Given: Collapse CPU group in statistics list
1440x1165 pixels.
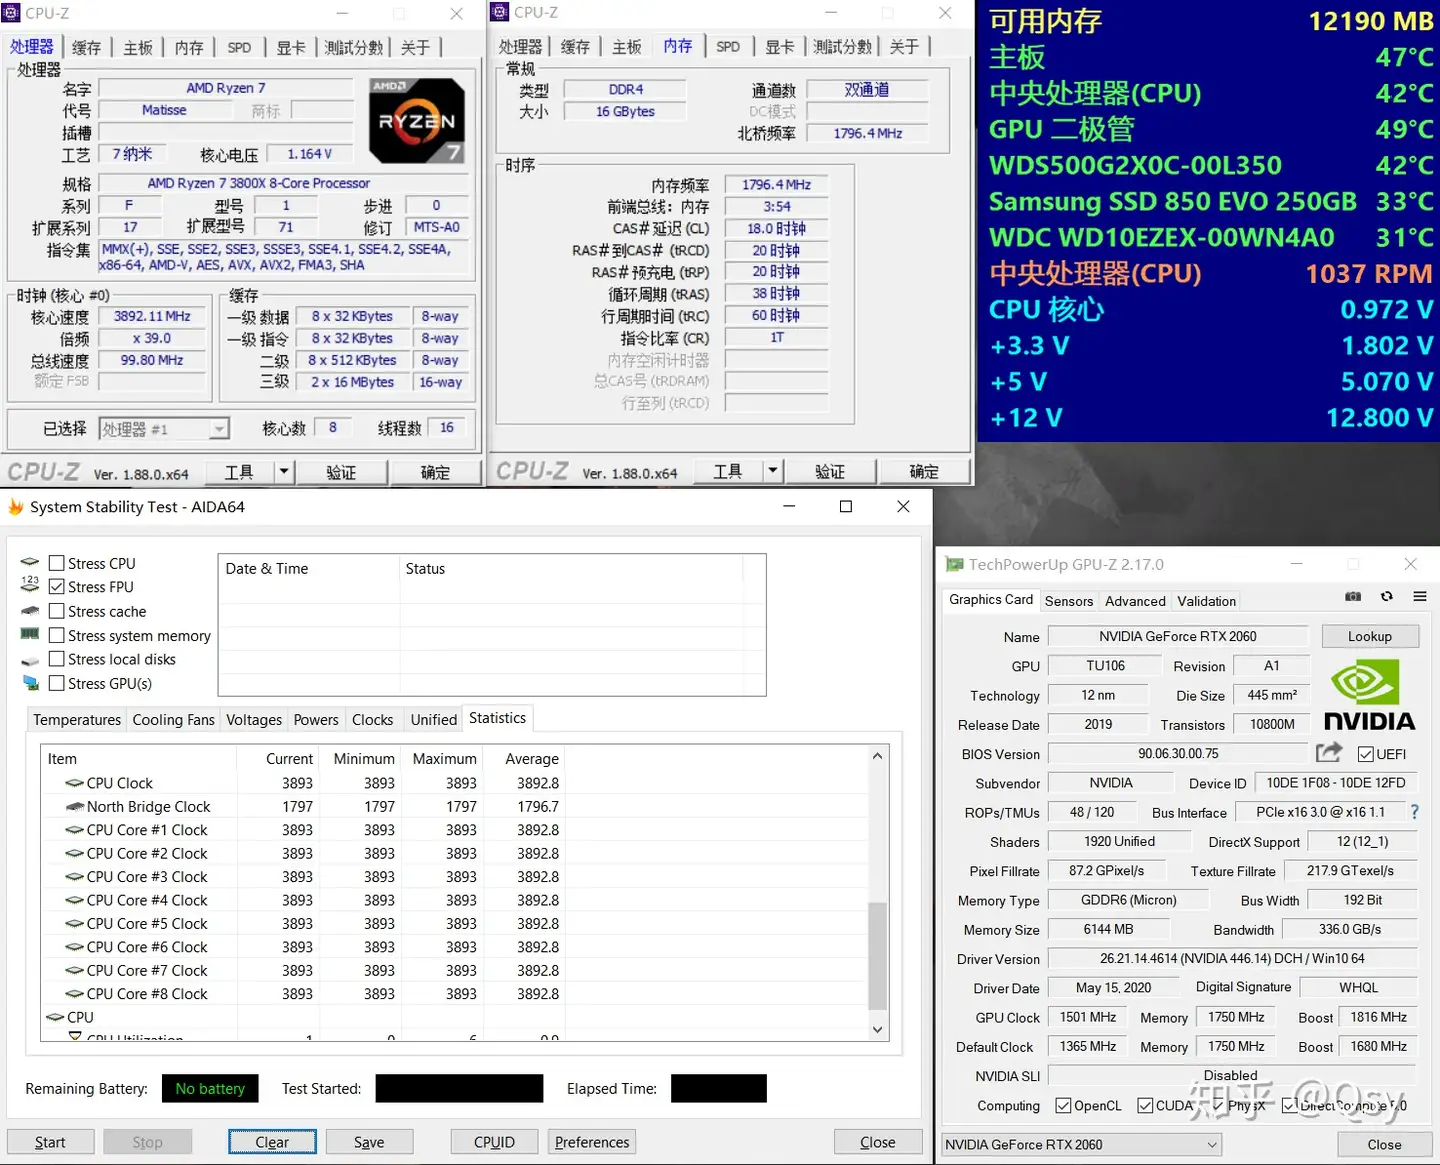Looking at the screenshot, I should (x=55, y=1017).
